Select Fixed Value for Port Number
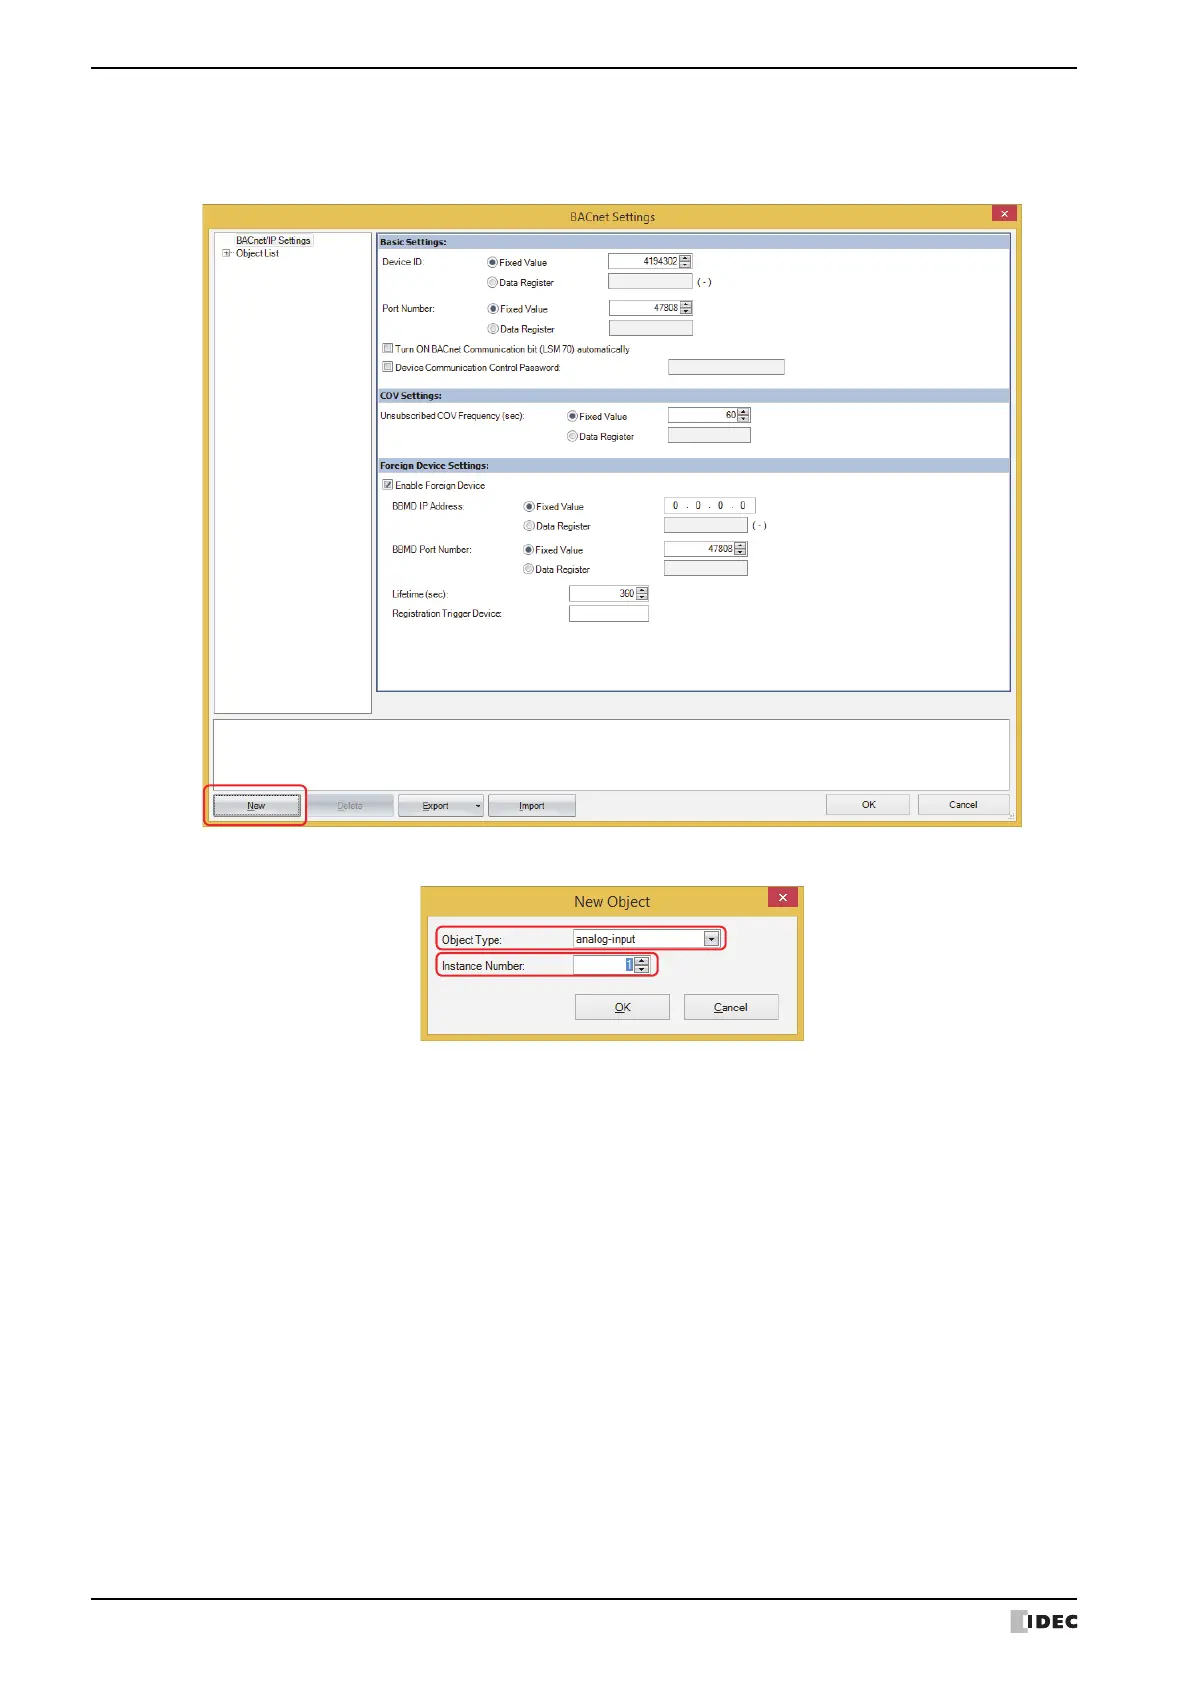1190x1684 pixels. click(492, 309)
